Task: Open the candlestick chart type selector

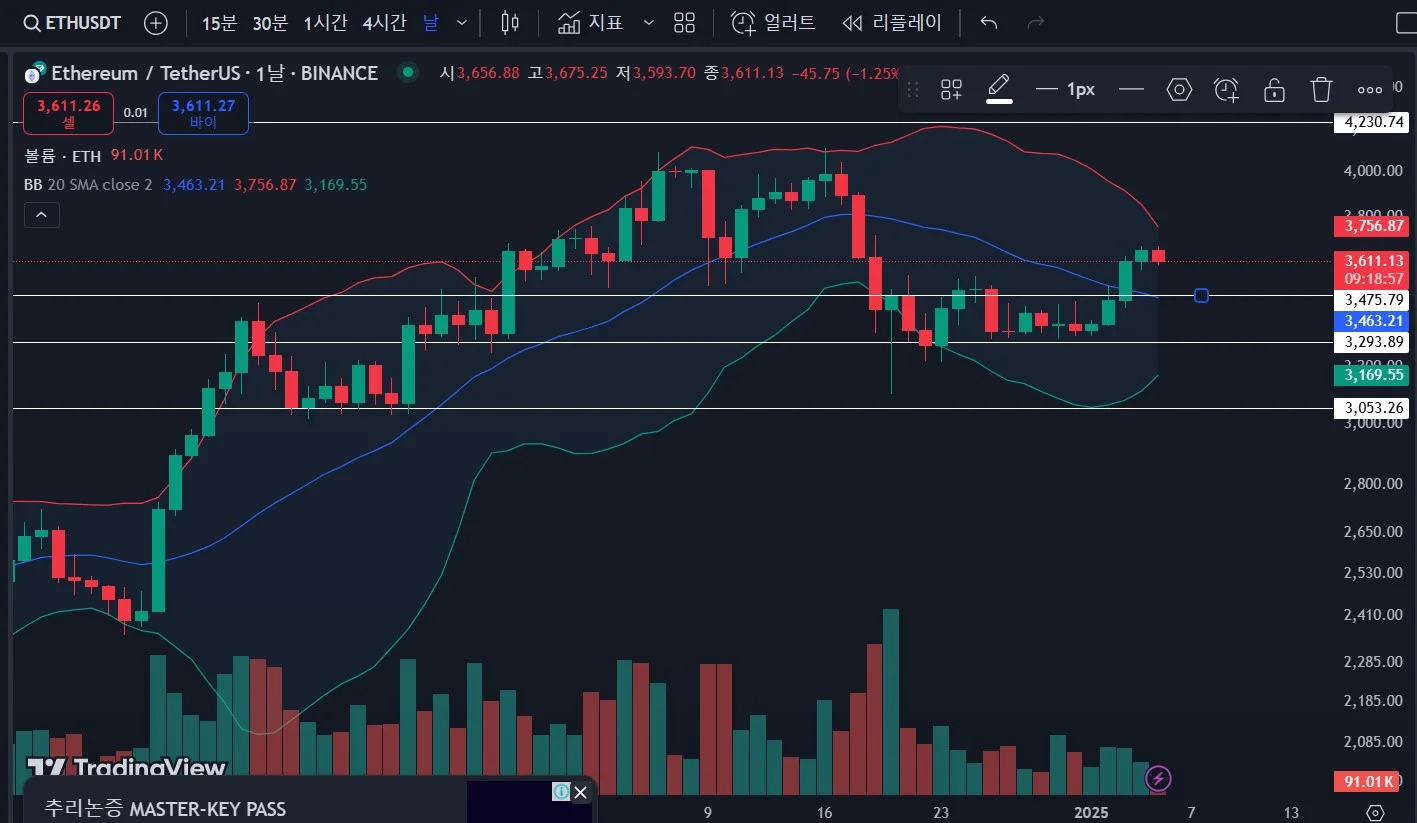Action: coord(511,22)
